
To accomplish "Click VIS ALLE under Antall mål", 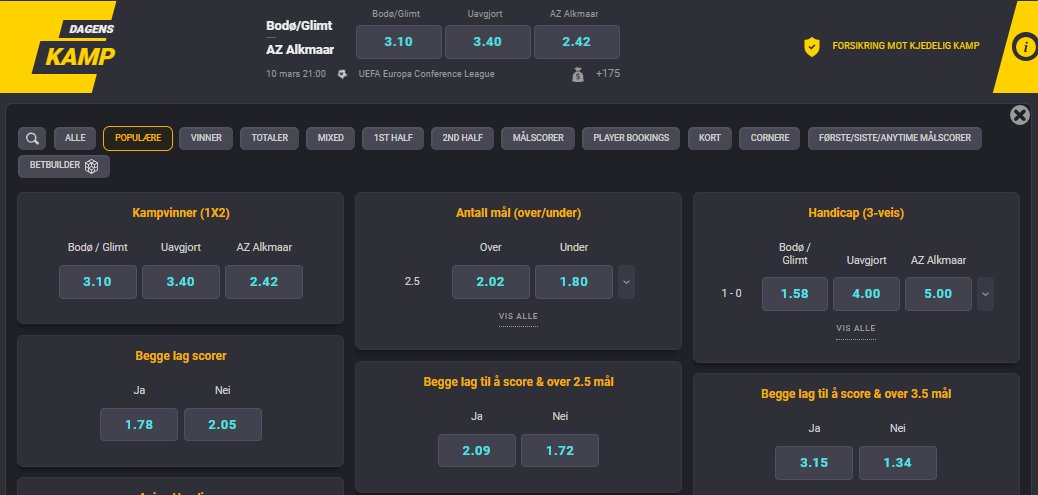I will point(518,316).
